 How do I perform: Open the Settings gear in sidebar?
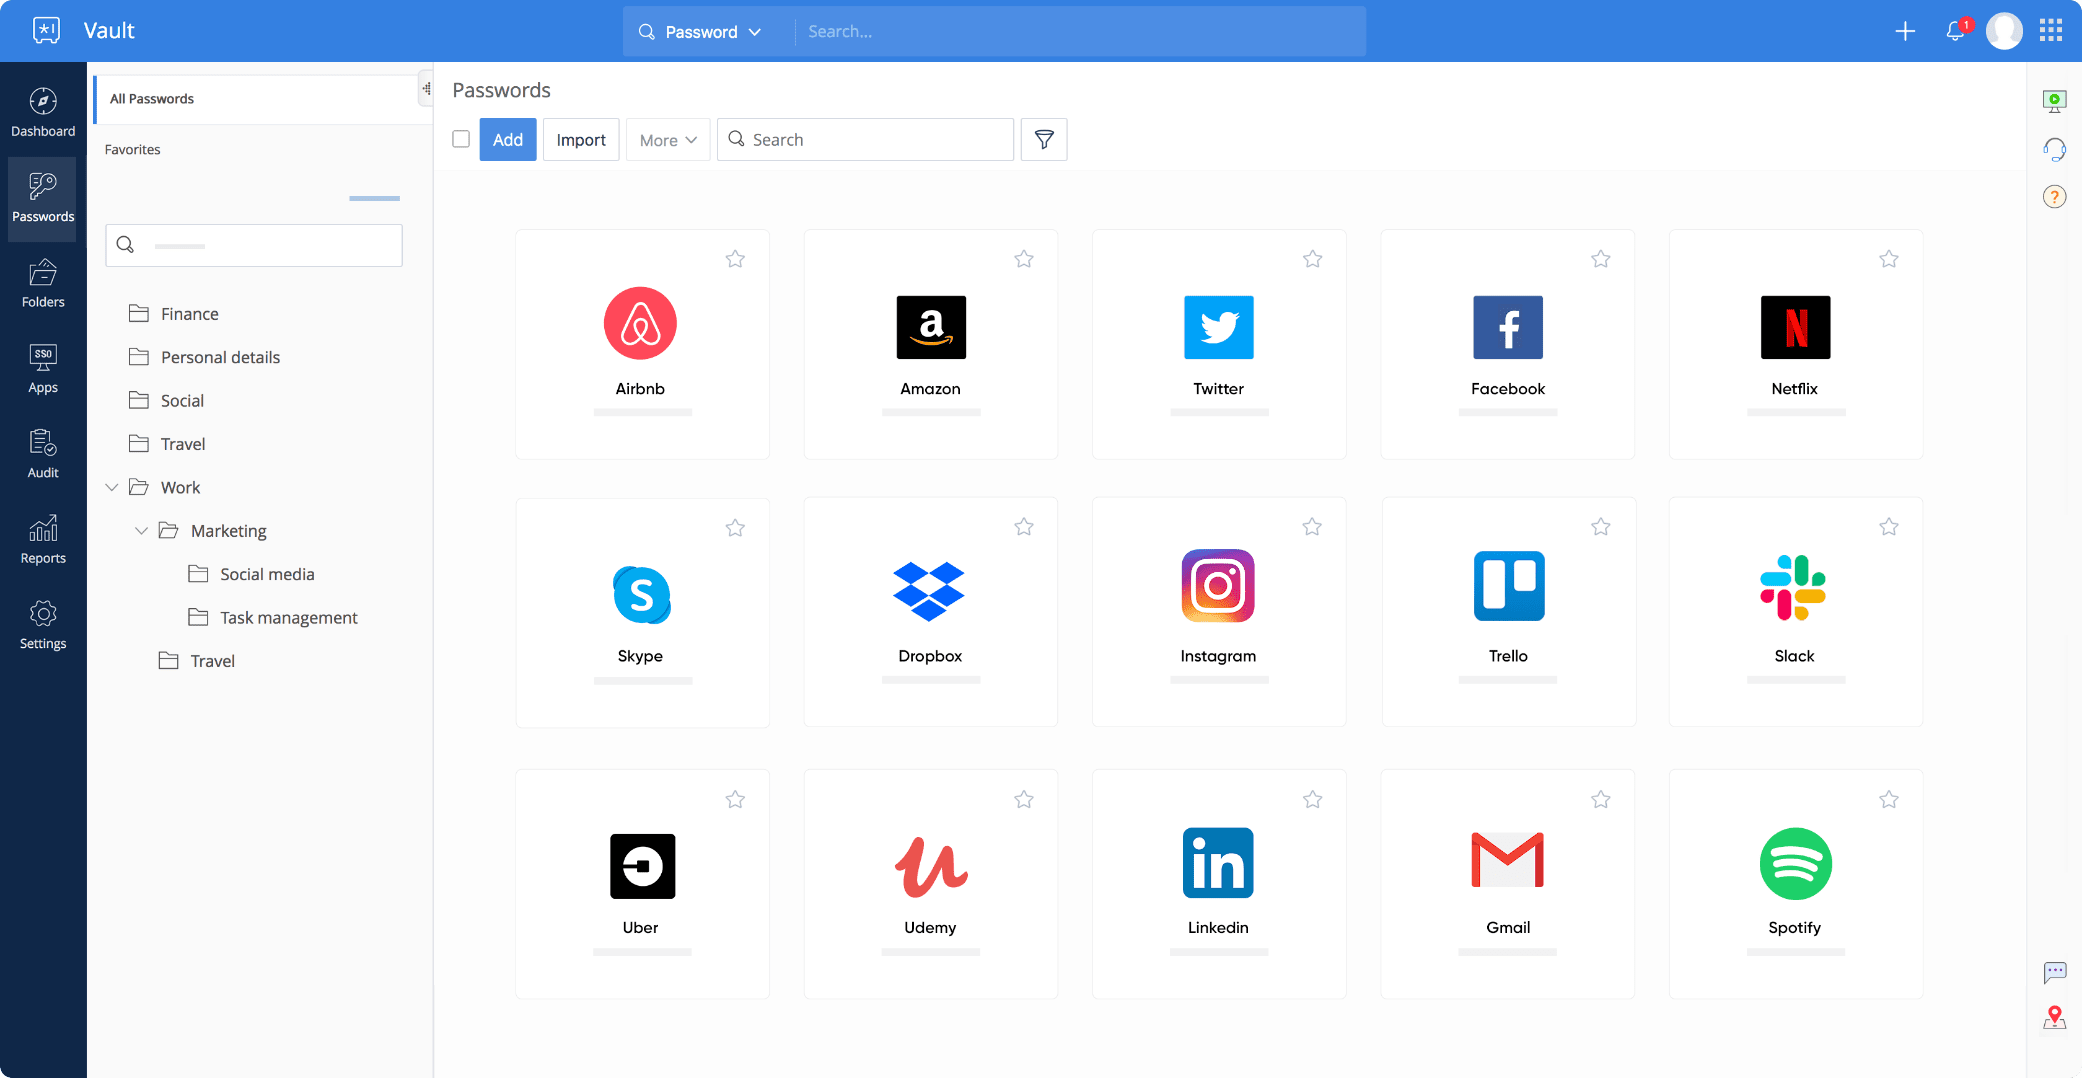[x=43, y=625]
